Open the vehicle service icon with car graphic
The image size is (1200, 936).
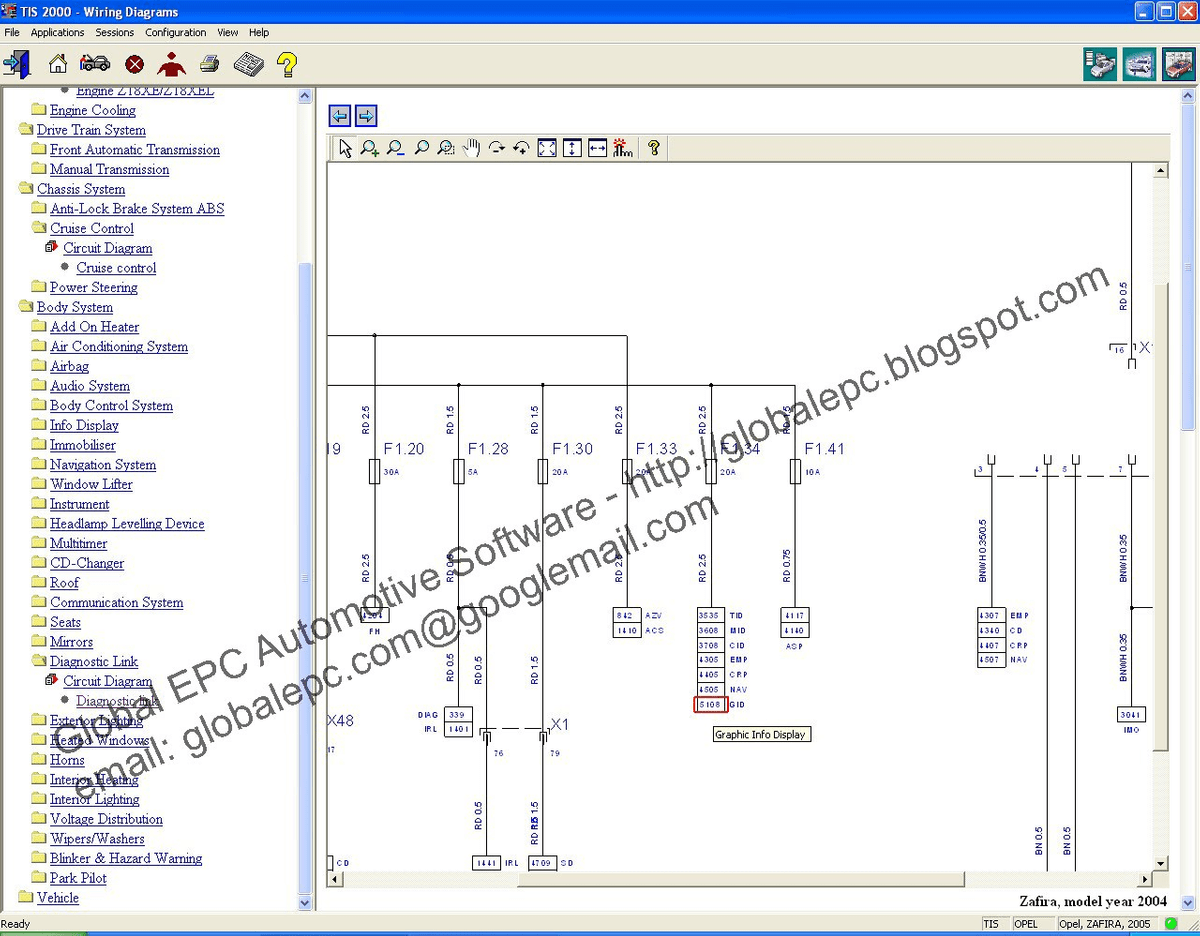point(94,63)
